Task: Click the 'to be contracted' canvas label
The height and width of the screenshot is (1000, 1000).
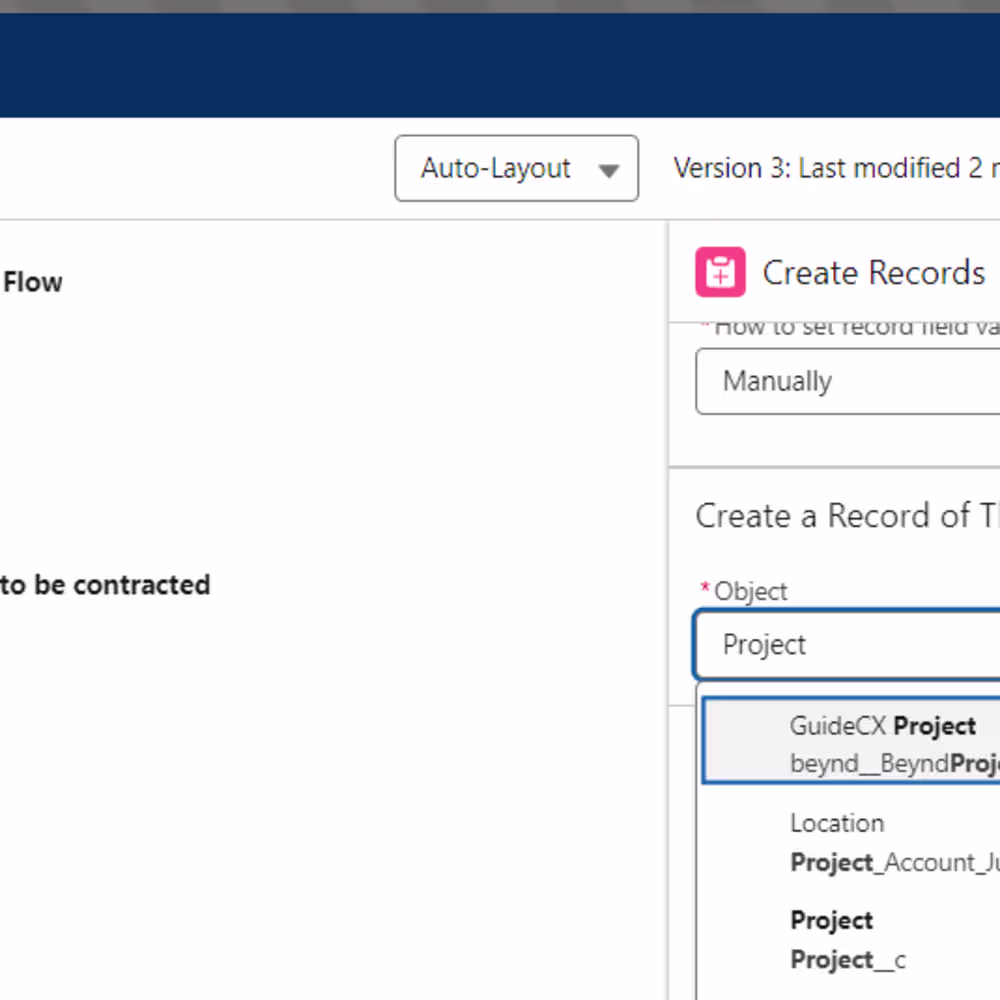Action: (x=105, y=585)
